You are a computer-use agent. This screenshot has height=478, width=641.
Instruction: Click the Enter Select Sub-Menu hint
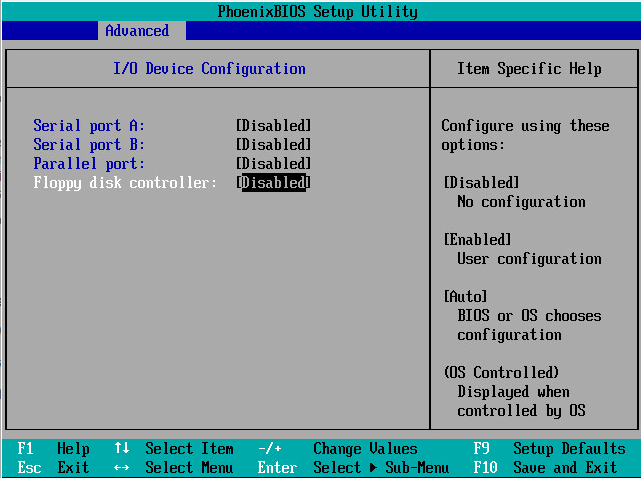[x=353, y=467]
